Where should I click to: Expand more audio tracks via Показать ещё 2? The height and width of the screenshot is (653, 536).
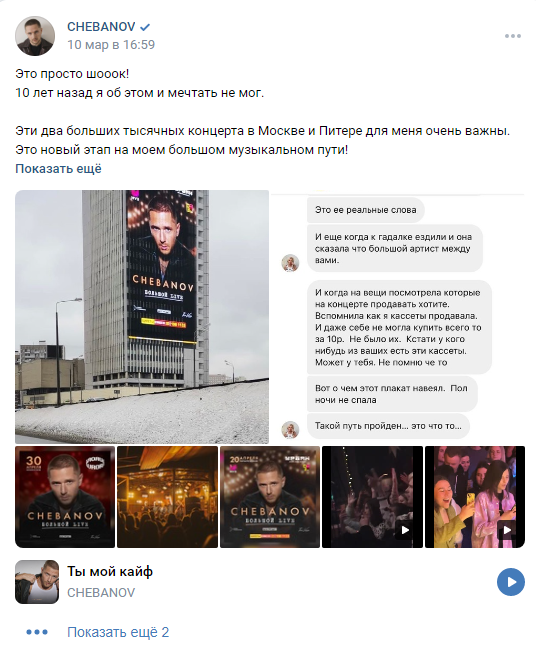(x=118, y=632)
